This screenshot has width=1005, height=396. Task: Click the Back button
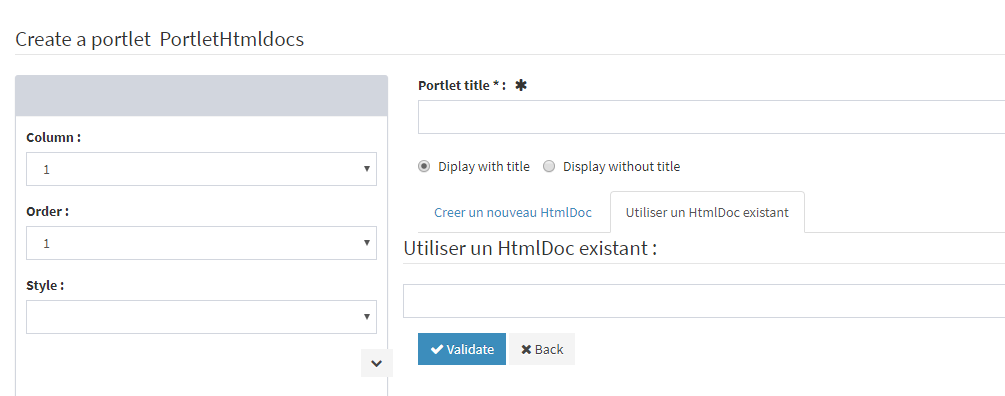coord(542,349)
